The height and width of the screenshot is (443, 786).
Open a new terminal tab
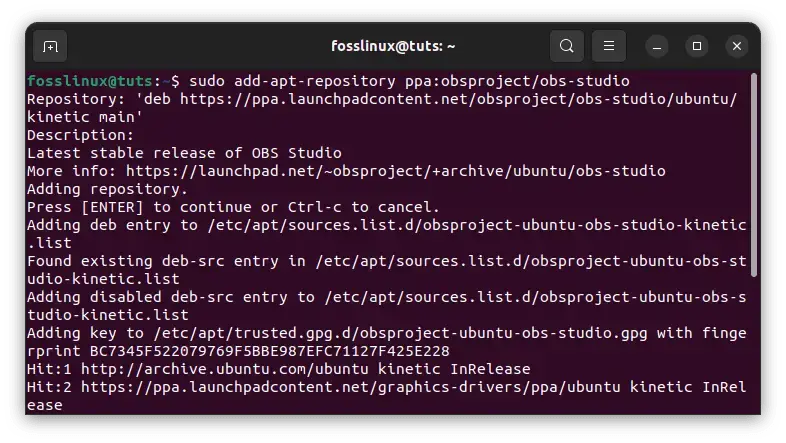coord(50,47)
